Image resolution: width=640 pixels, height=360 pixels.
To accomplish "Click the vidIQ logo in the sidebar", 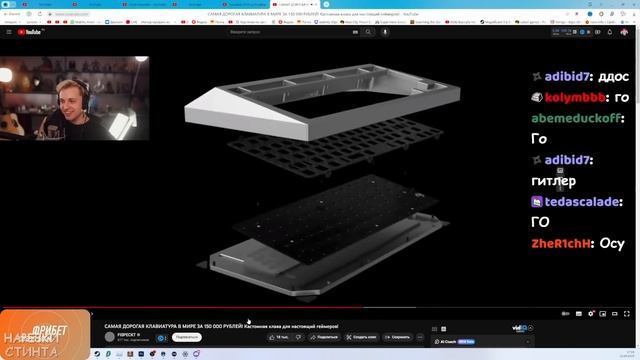I will click(x=519, y=328).
